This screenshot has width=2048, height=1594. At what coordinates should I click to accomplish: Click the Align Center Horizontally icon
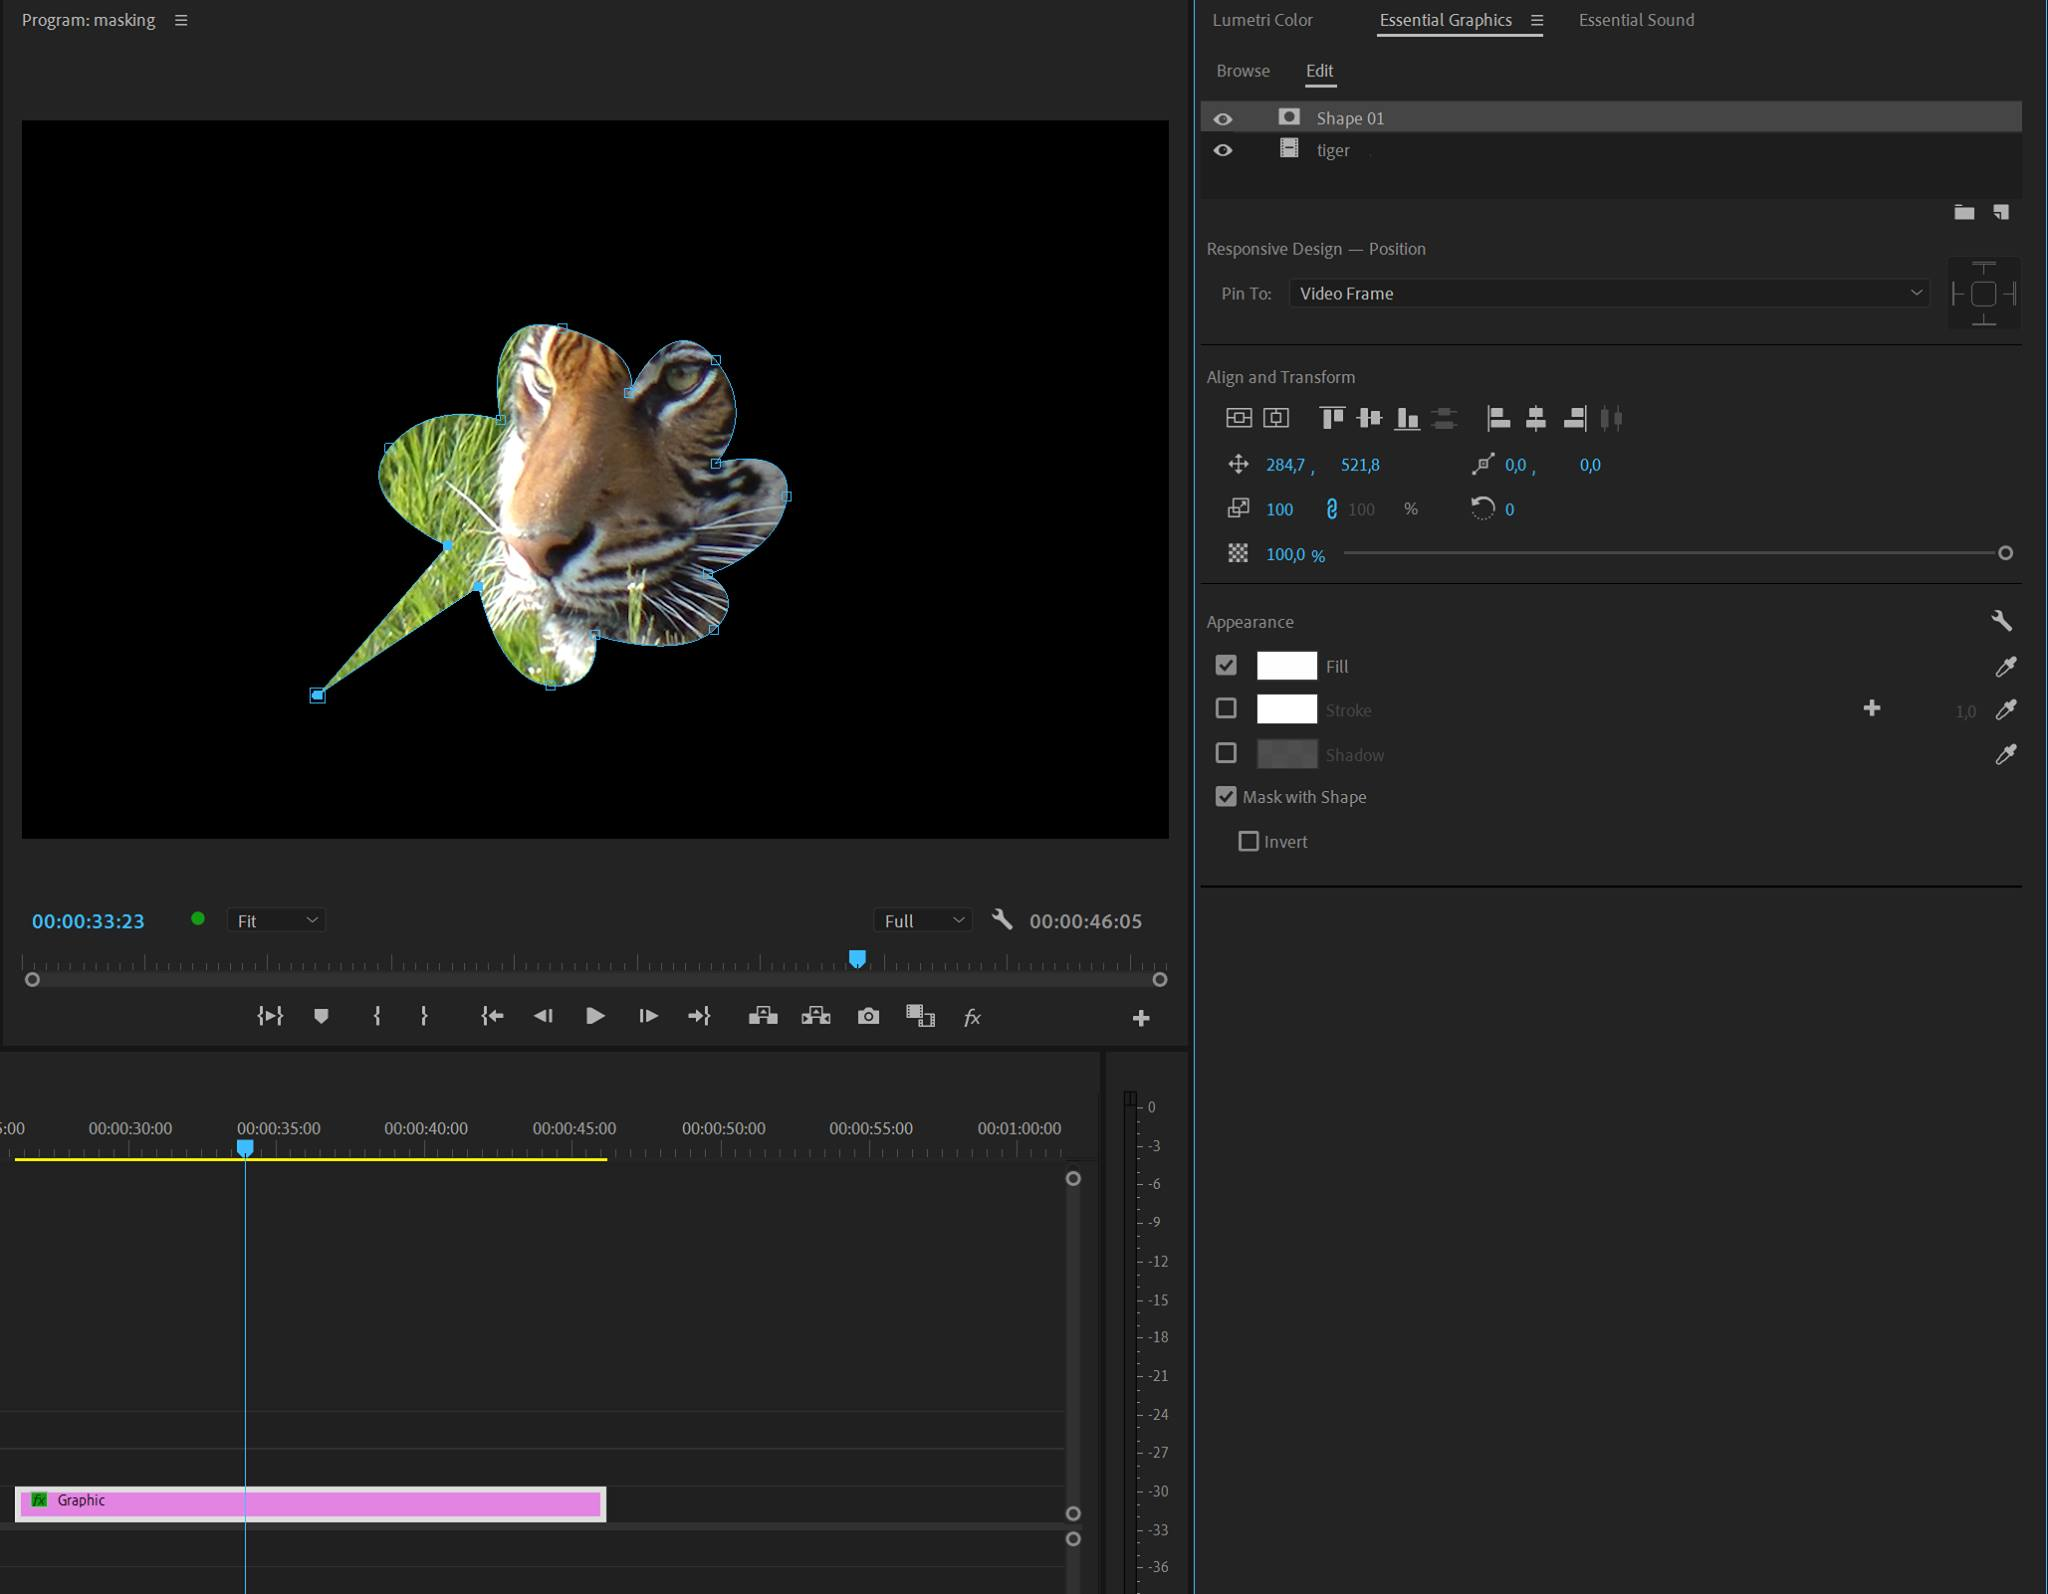pos(1536,418)
